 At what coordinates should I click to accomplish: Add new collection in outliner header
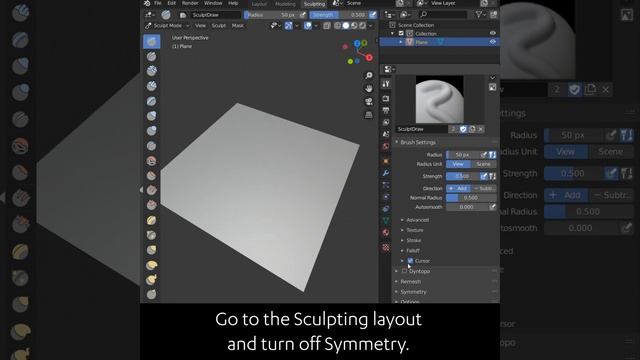click(x=493, y=15)
